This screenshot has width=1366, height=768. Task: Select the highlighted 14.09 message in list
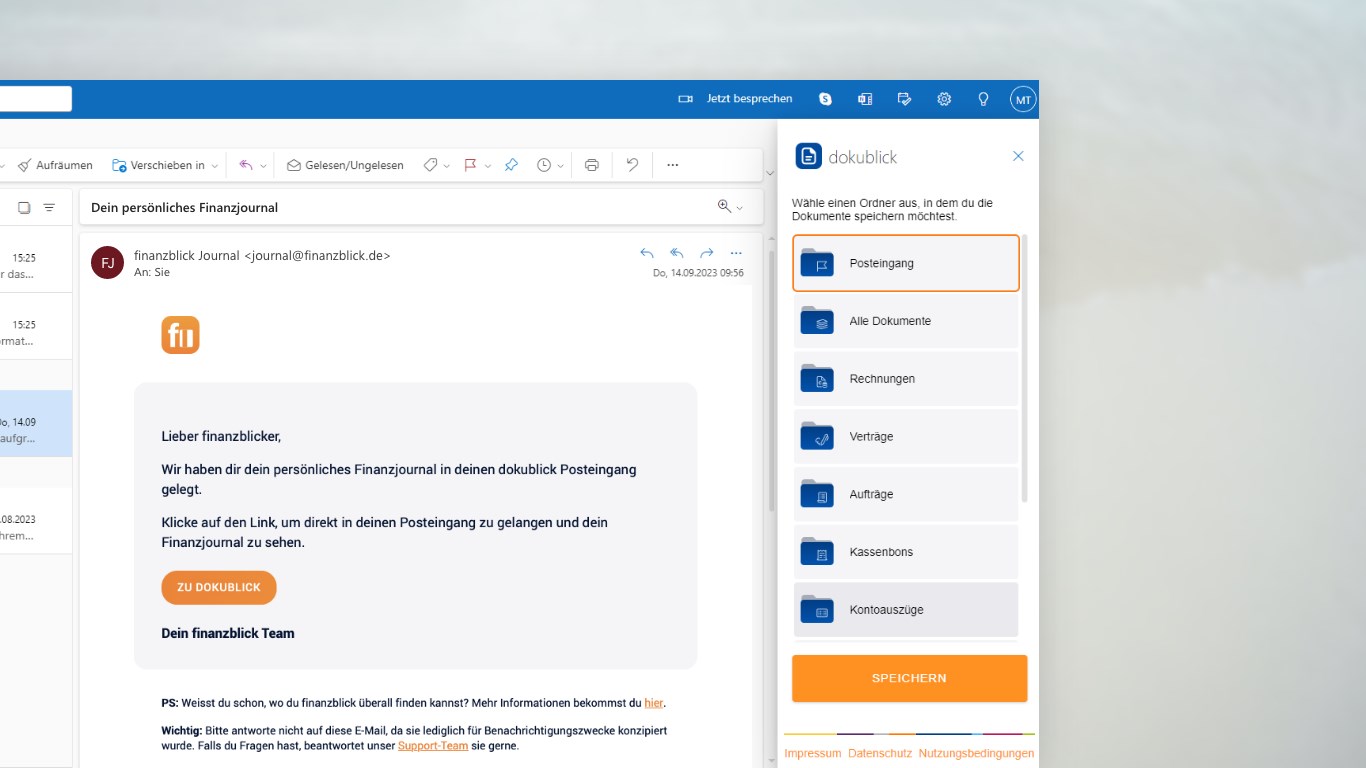pyautogui.click(x=36, y=423)
